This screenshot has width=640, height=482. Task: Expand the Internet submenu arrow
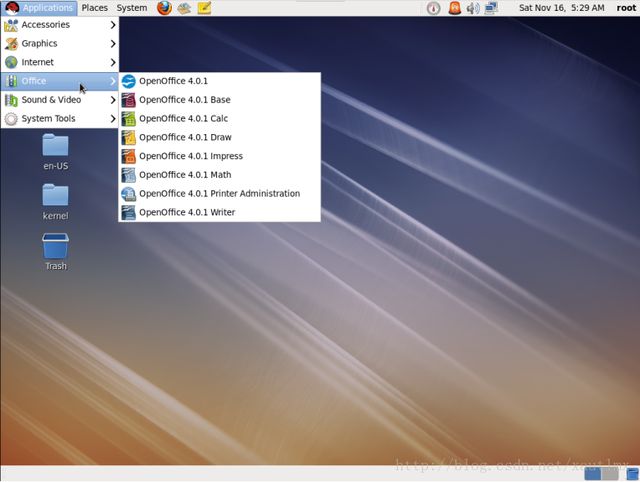113,62
